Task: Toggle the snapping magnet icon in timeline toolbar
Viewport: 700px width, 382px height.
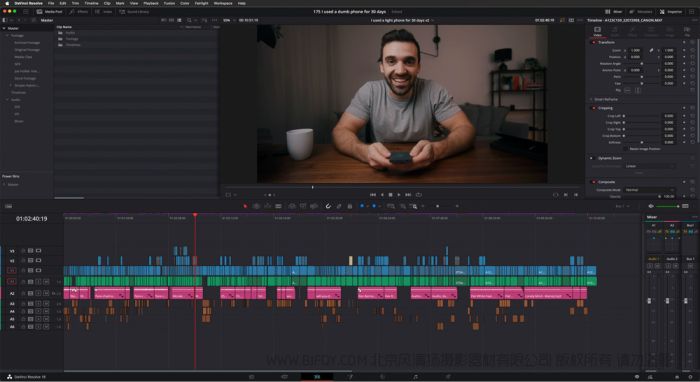Action: (x=328, y=206)
